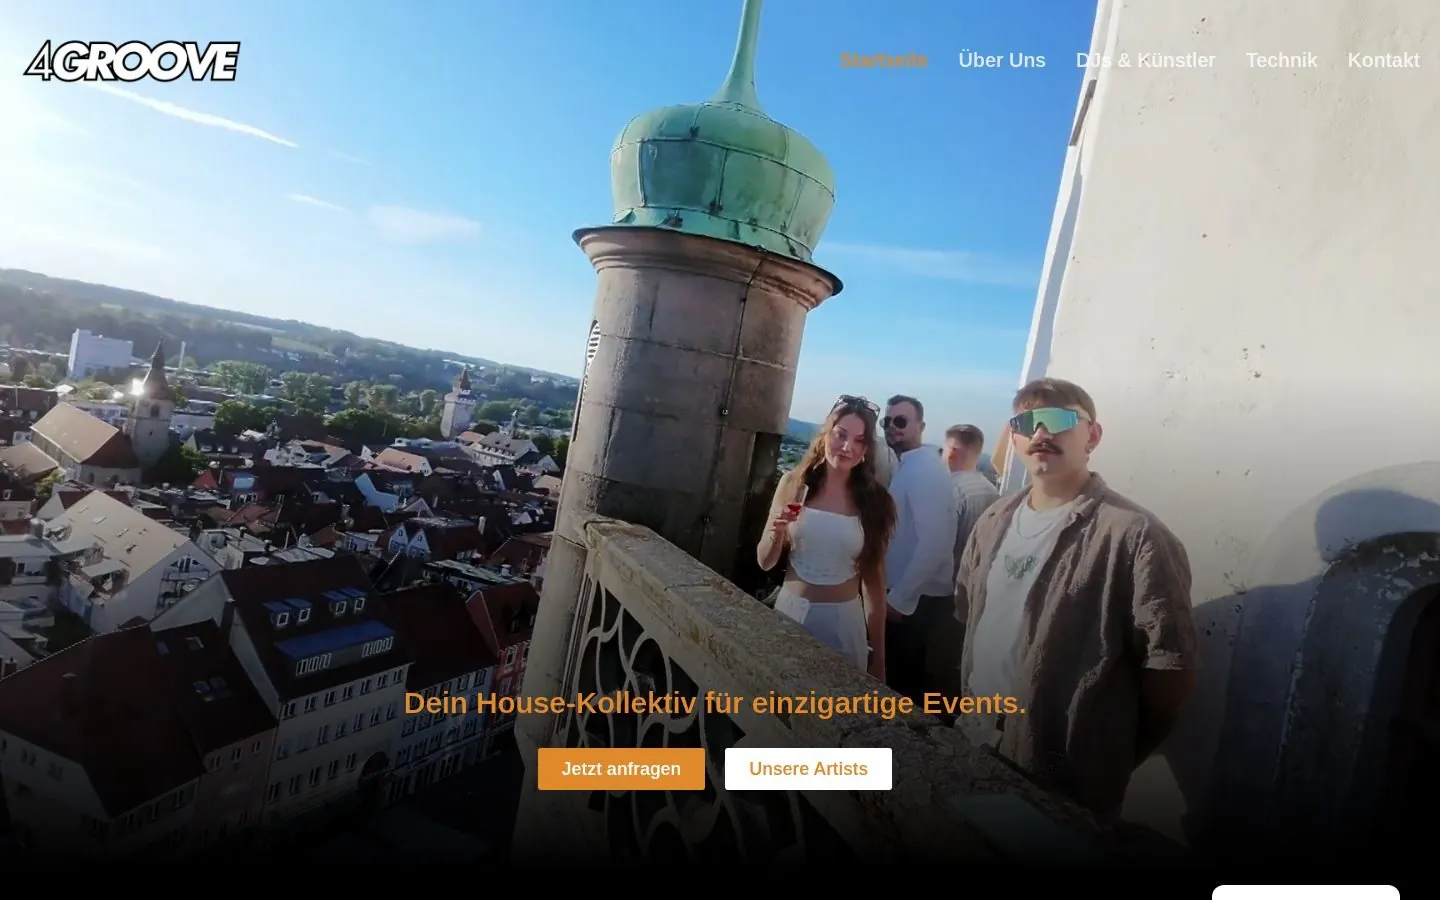Open the DJs & Künstler page

coord(1146,60)
